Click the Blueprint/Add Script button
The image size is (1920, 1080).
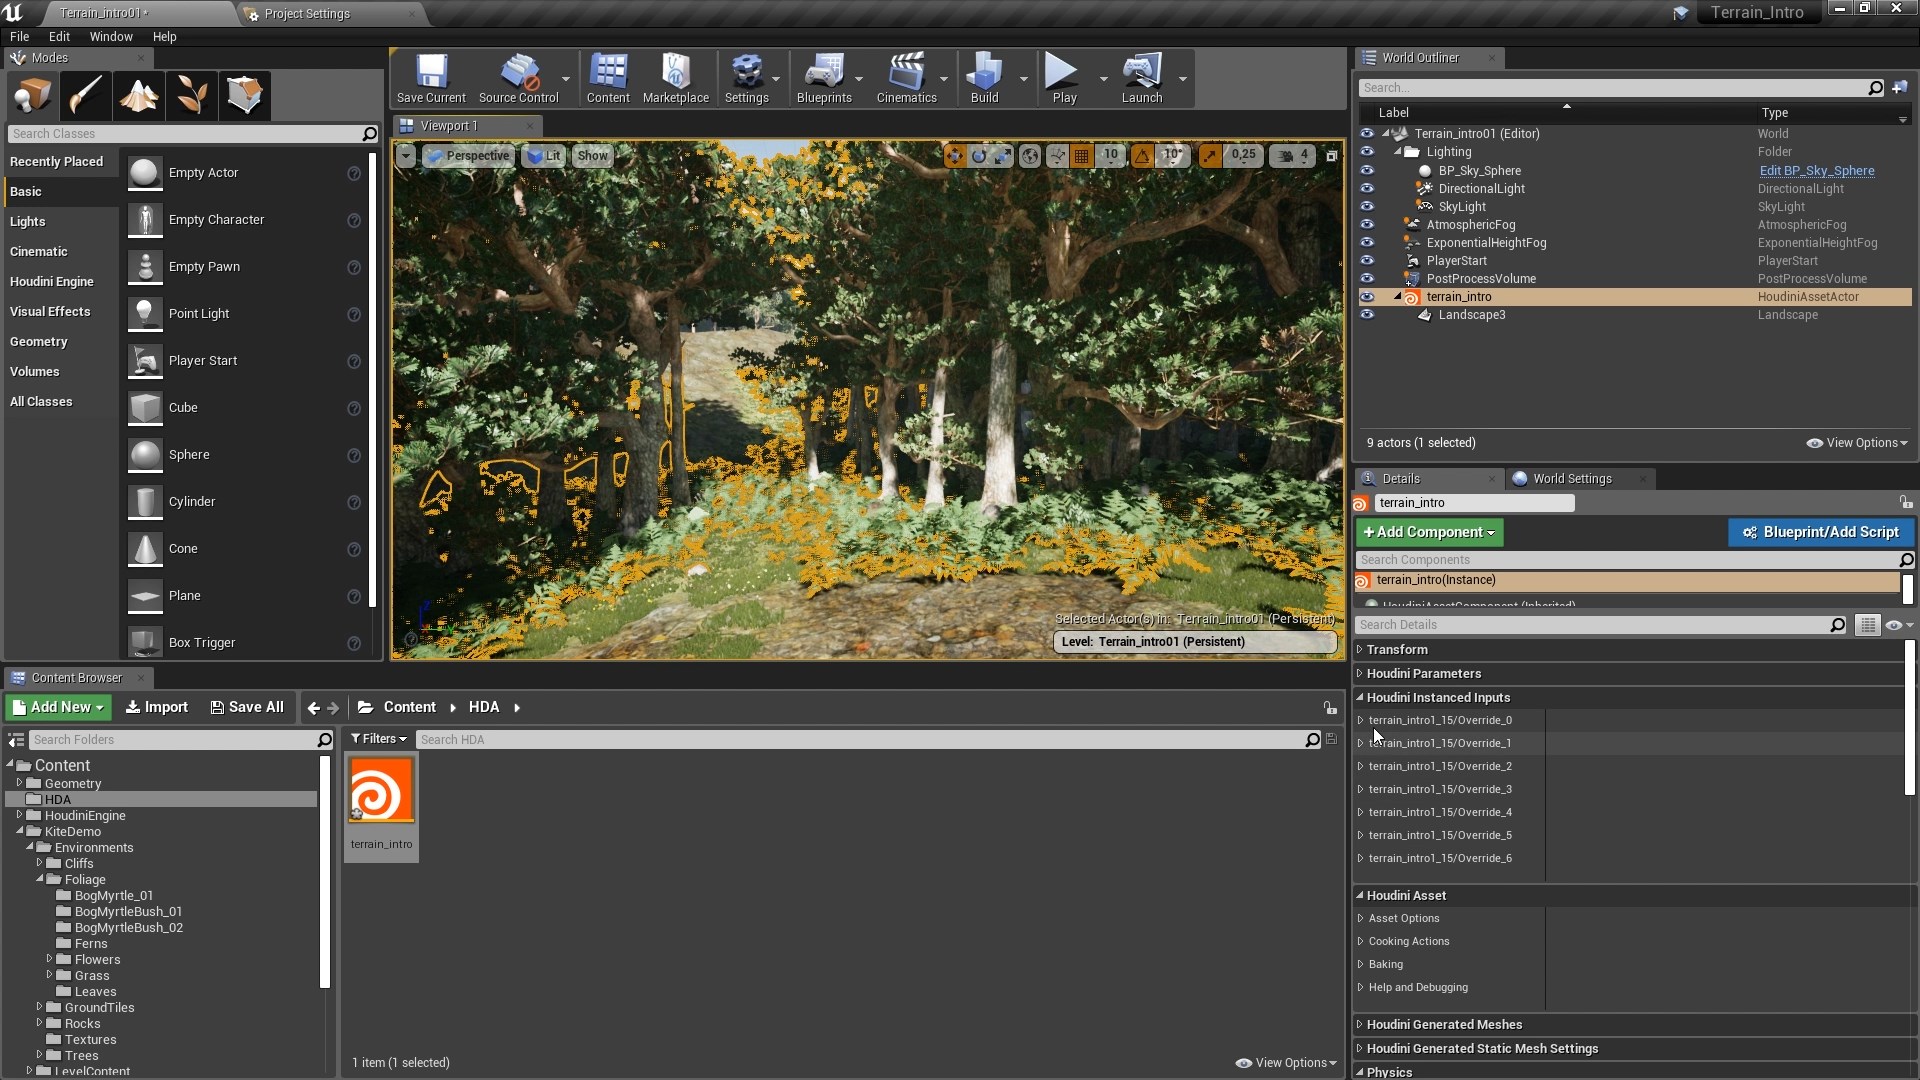pyautogui.click(x=1824, y=531)
